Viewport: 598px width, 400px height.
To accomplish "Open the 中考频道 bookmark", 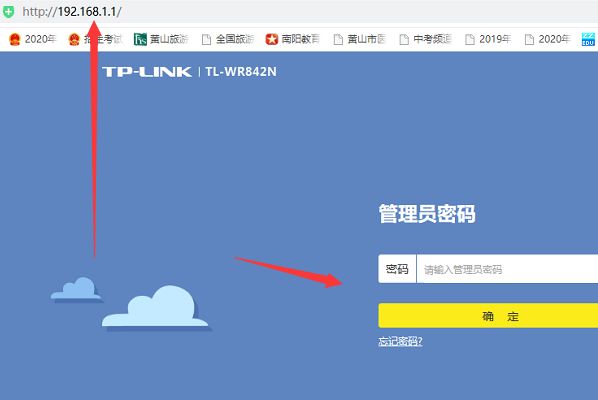I will 426,39.
